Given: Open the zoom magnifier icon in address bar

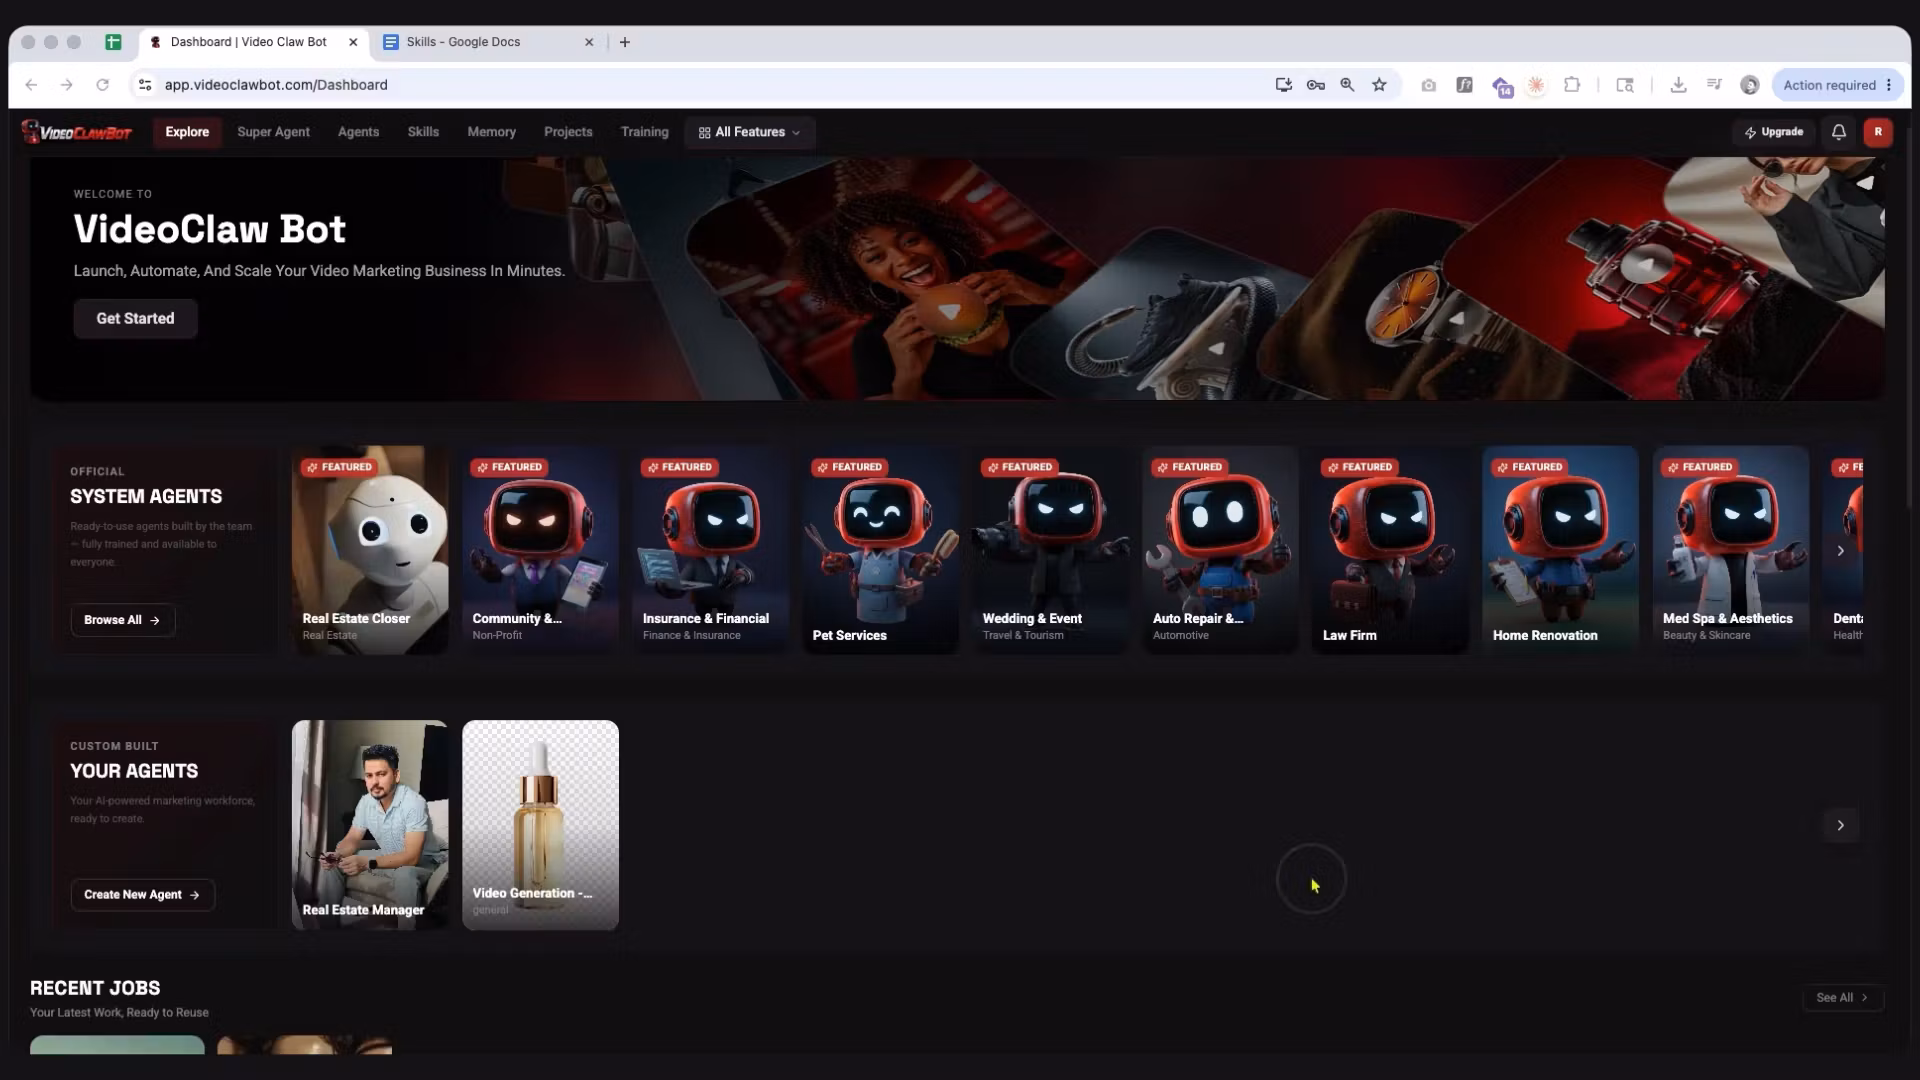Looking at the screenshot, I should [x=1347, y=85].
